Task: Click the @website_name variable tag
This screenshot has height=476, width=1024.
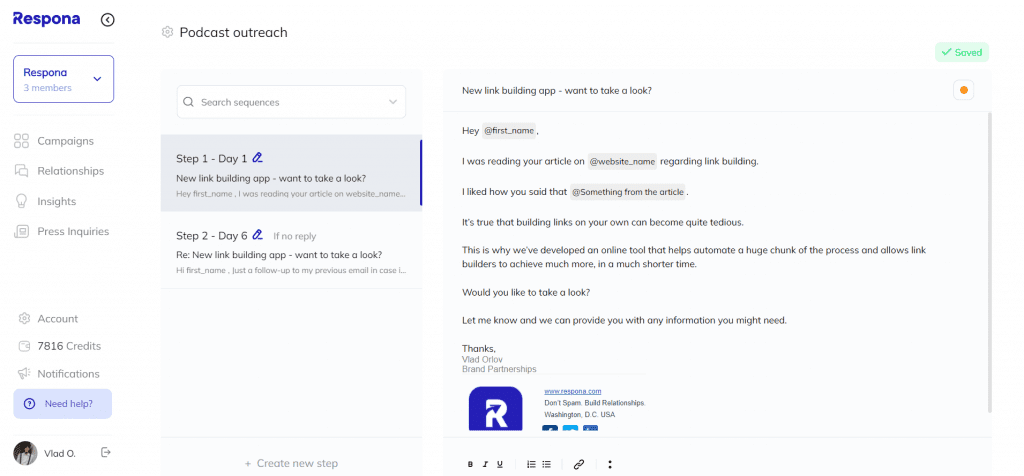Action: [x=622, y=161]
